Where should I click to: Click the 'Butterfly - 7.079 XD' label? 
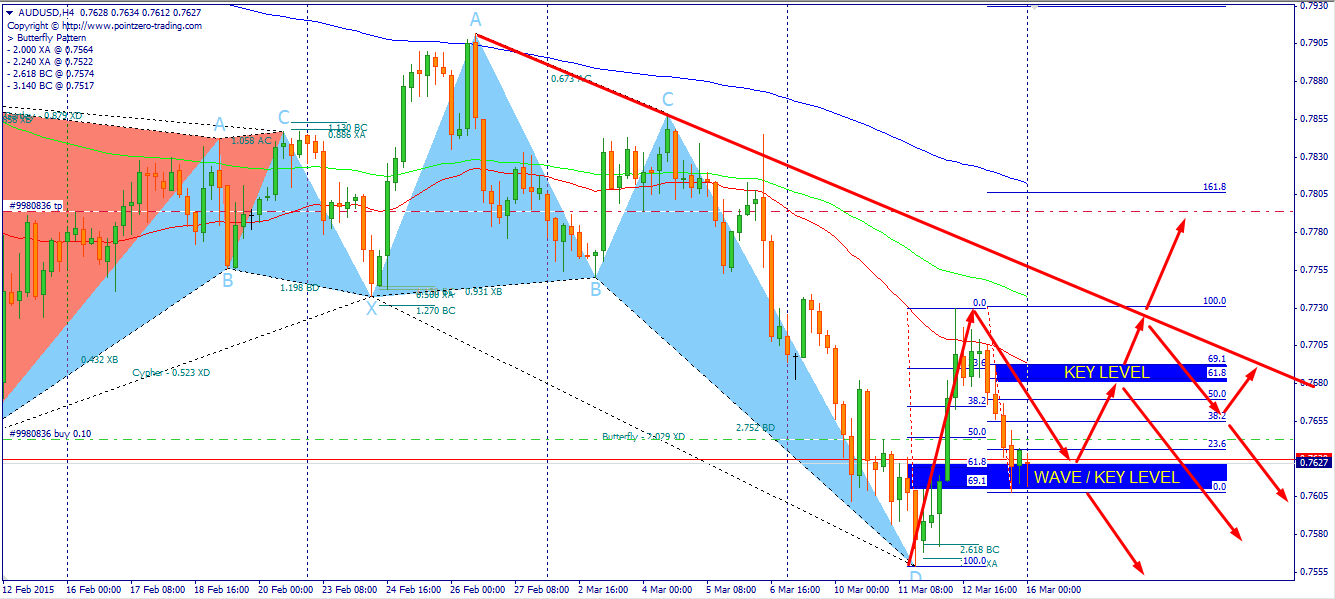tap(644, 437)
